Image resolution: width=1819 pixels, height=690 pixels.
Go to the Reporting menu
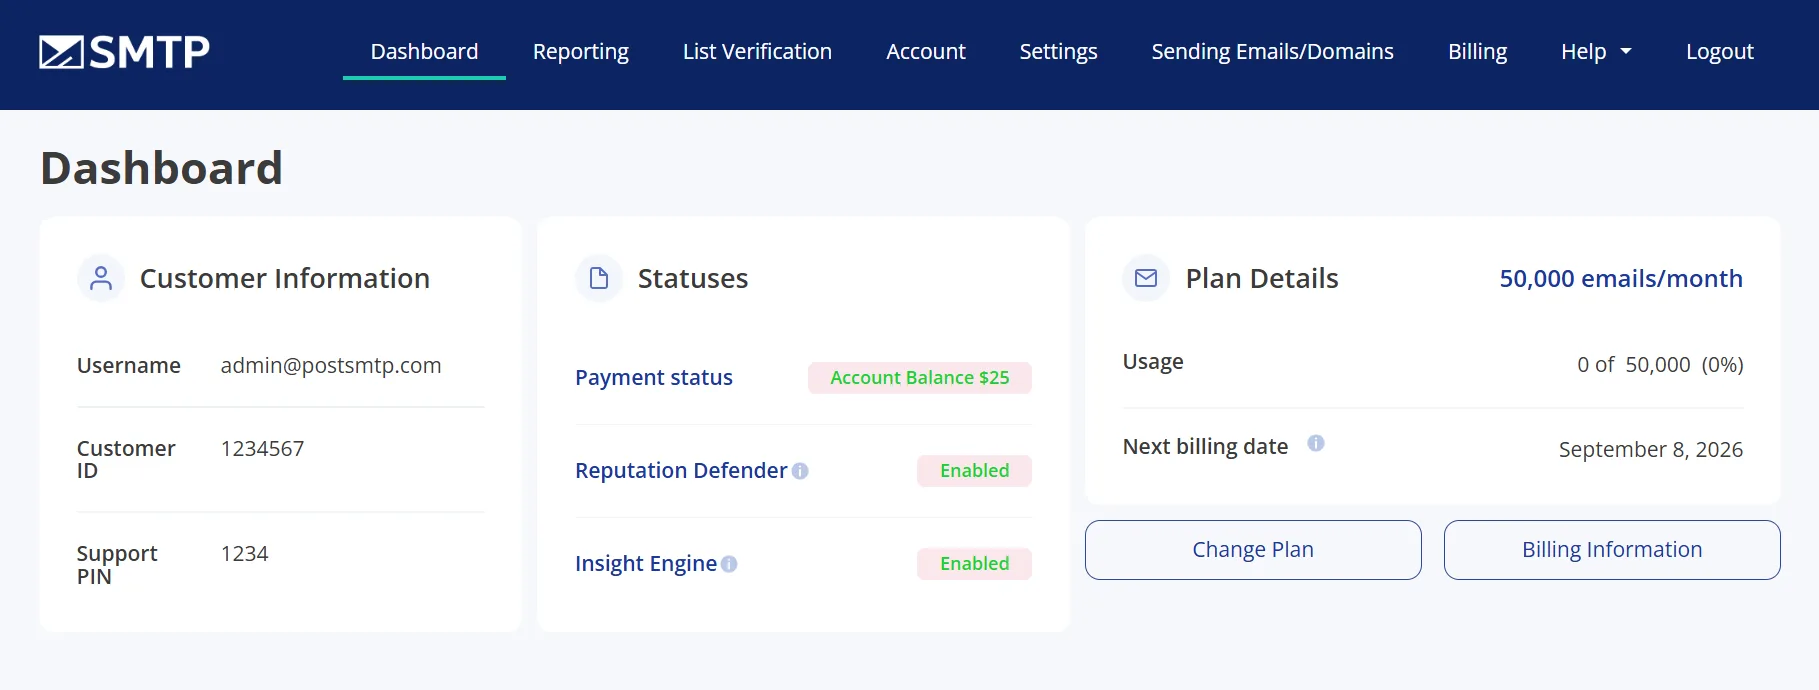[x=581, y=51]
